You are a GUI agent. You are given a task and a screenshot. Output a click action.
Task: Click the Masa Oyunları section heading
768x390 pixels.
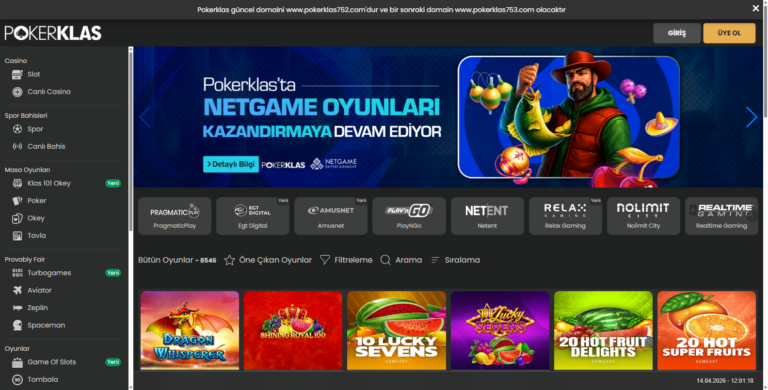pyautogui.click(x=27, y=170)
